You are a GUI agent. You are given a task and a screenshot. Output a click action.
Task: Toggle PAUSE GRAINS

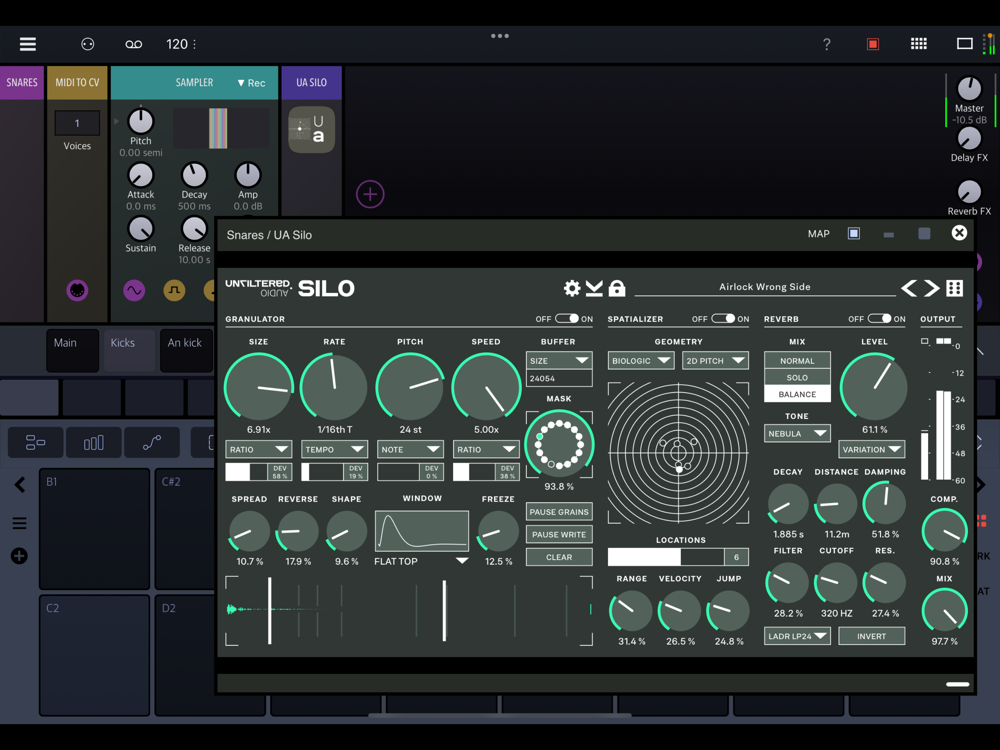pos(559,512)
